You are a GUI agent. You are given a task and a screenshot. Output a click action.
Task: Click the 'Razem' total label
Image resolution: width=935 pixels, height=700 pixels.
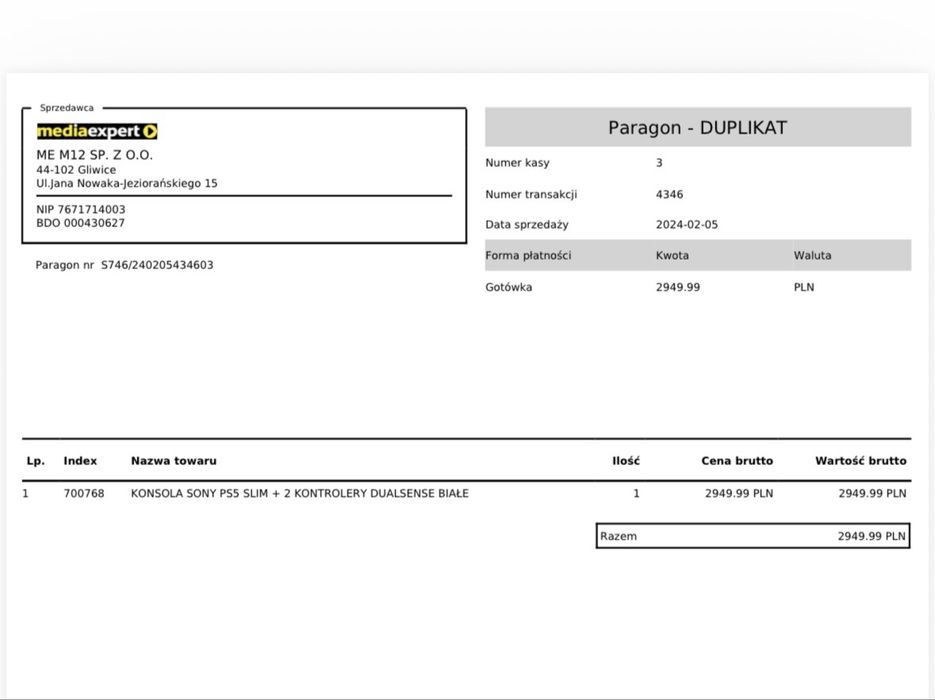(x=618, y=536)
